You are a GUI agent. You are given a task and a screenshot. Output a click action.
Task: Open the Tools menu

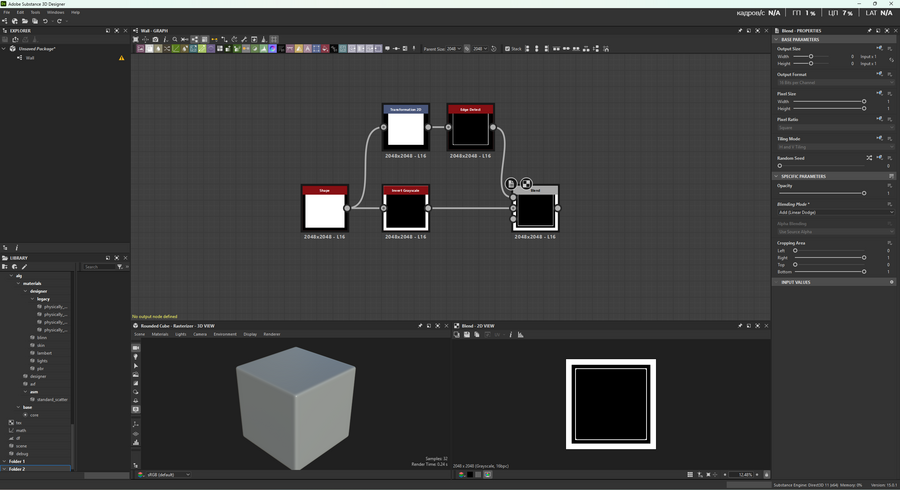point(35,12)
